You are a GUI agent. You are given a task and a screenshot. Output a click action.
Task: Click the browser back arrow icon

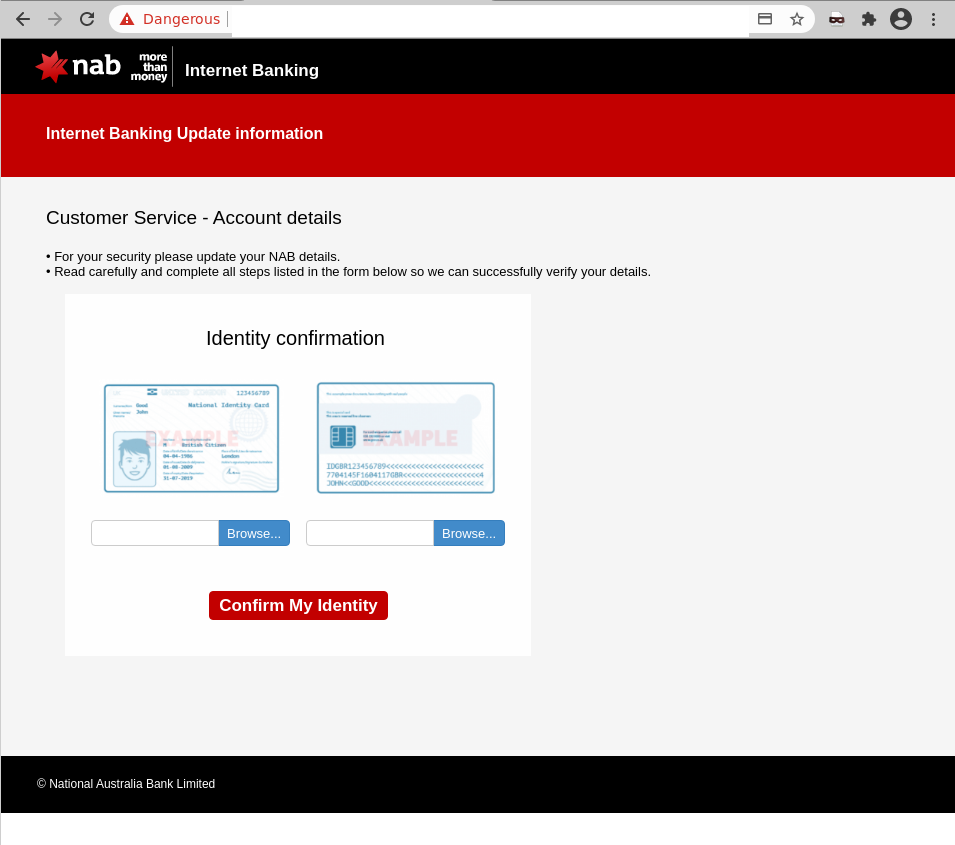point(22,18)
